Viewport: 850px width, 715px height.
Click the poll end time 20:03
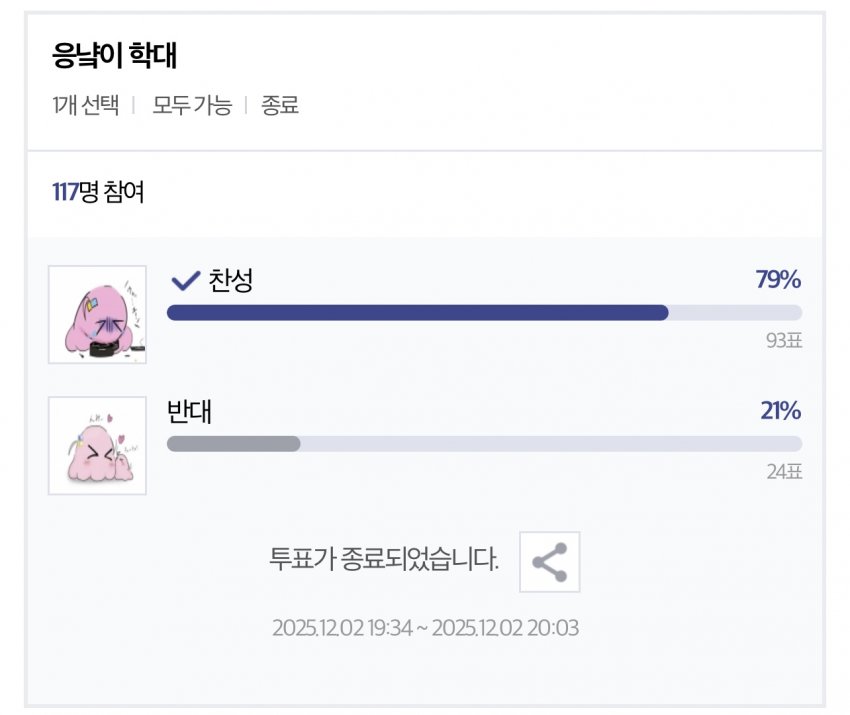(x=554, y=628)
